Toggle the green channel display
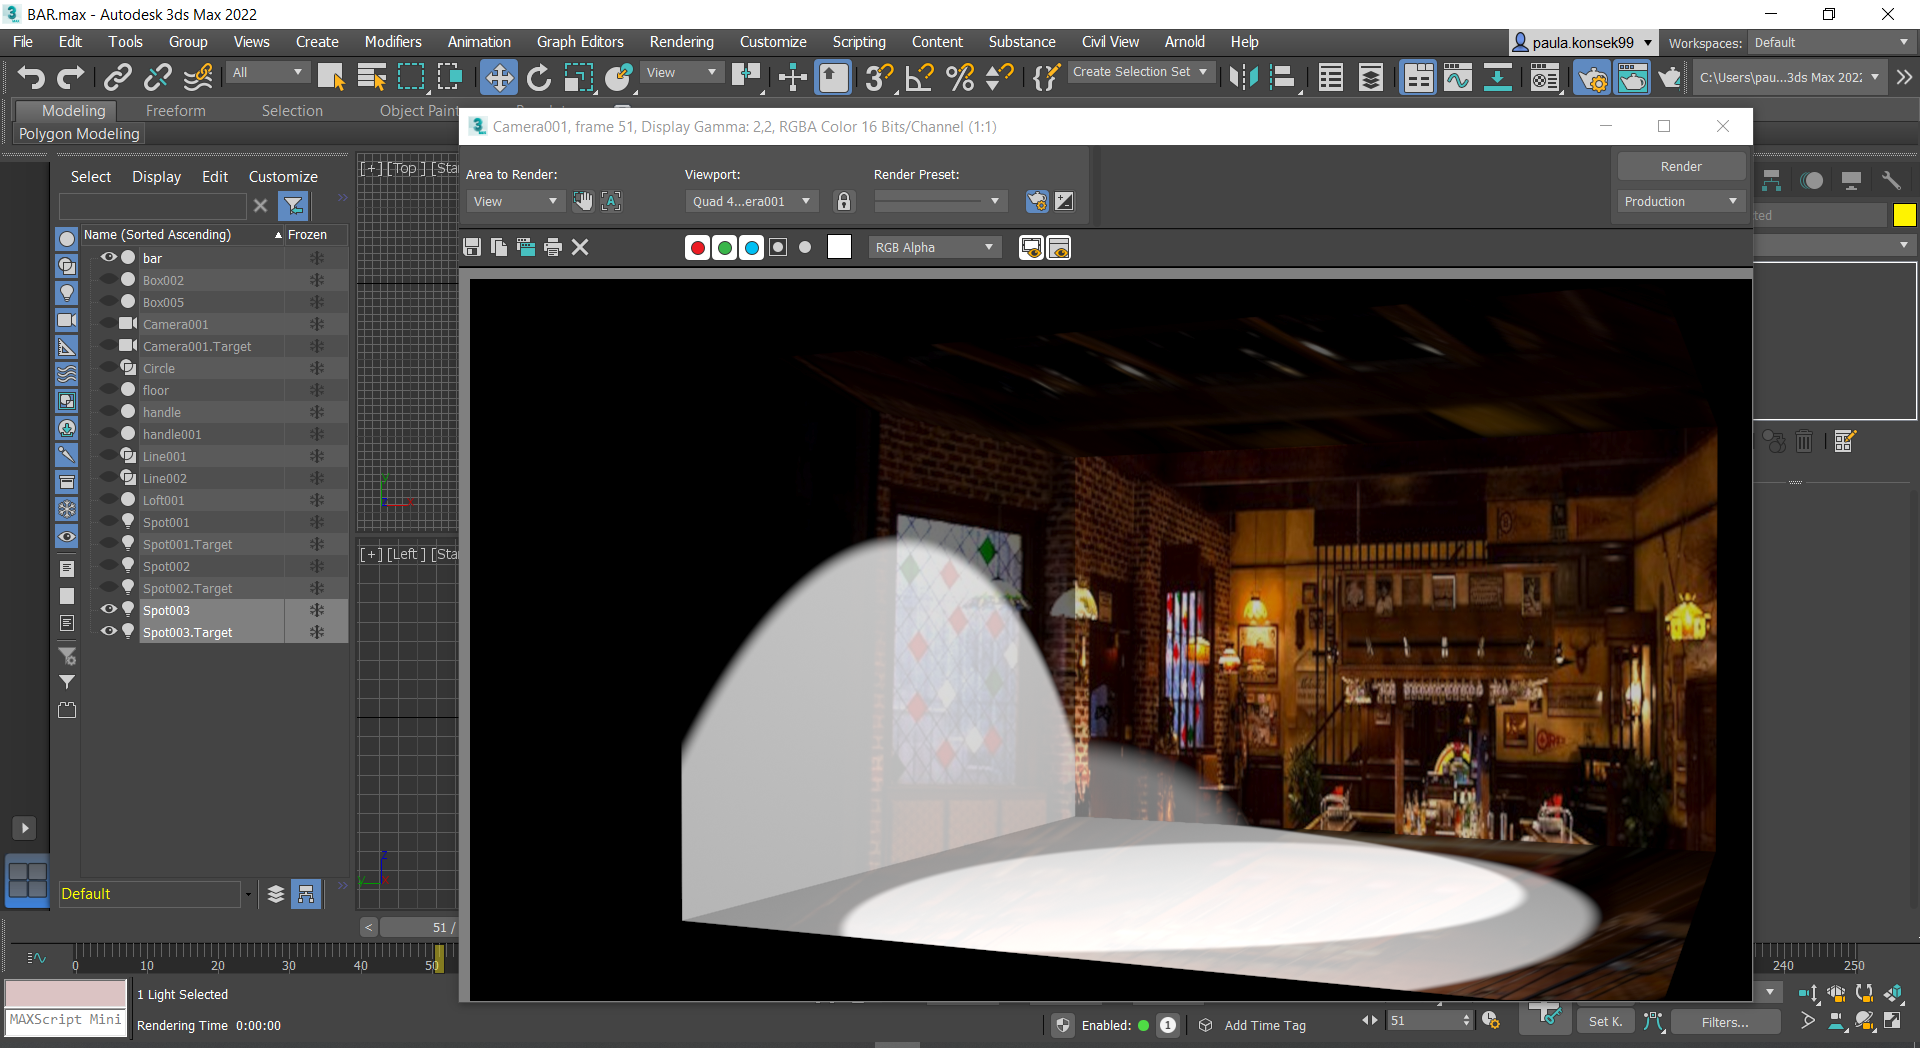The height and width of the screenshot is (1048, 1920). coord(725,247)
